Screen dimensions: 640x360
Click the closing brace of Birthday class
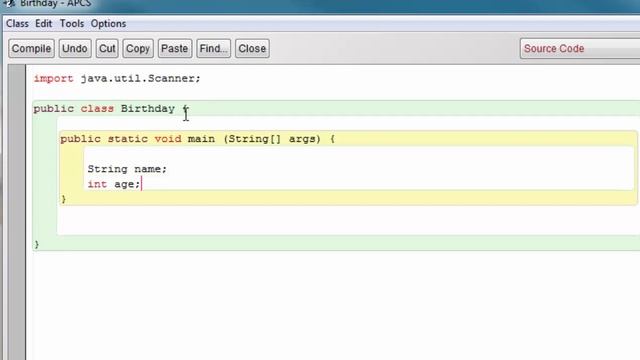[x=36, y=244]
